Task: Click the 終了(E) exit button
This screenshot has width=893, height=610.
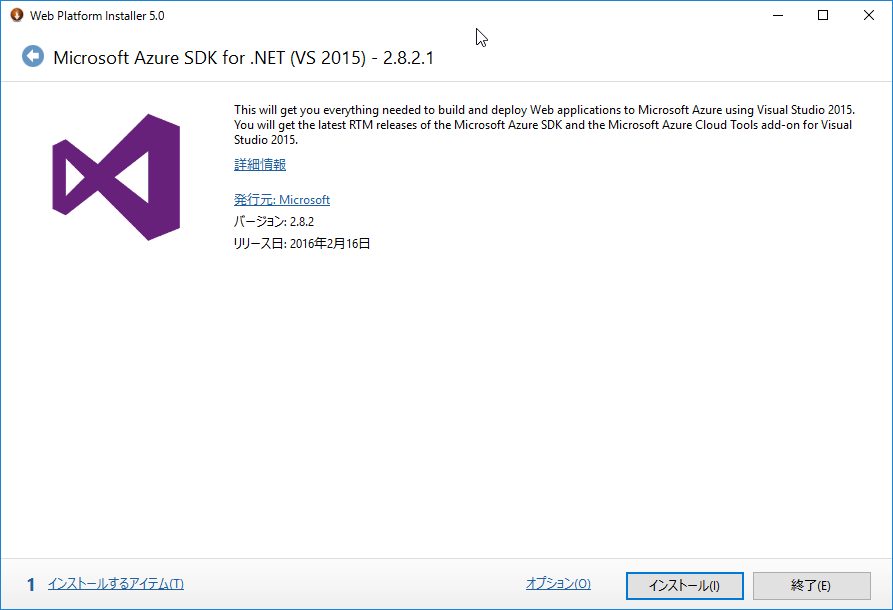Action: click(x=812, y=586)
